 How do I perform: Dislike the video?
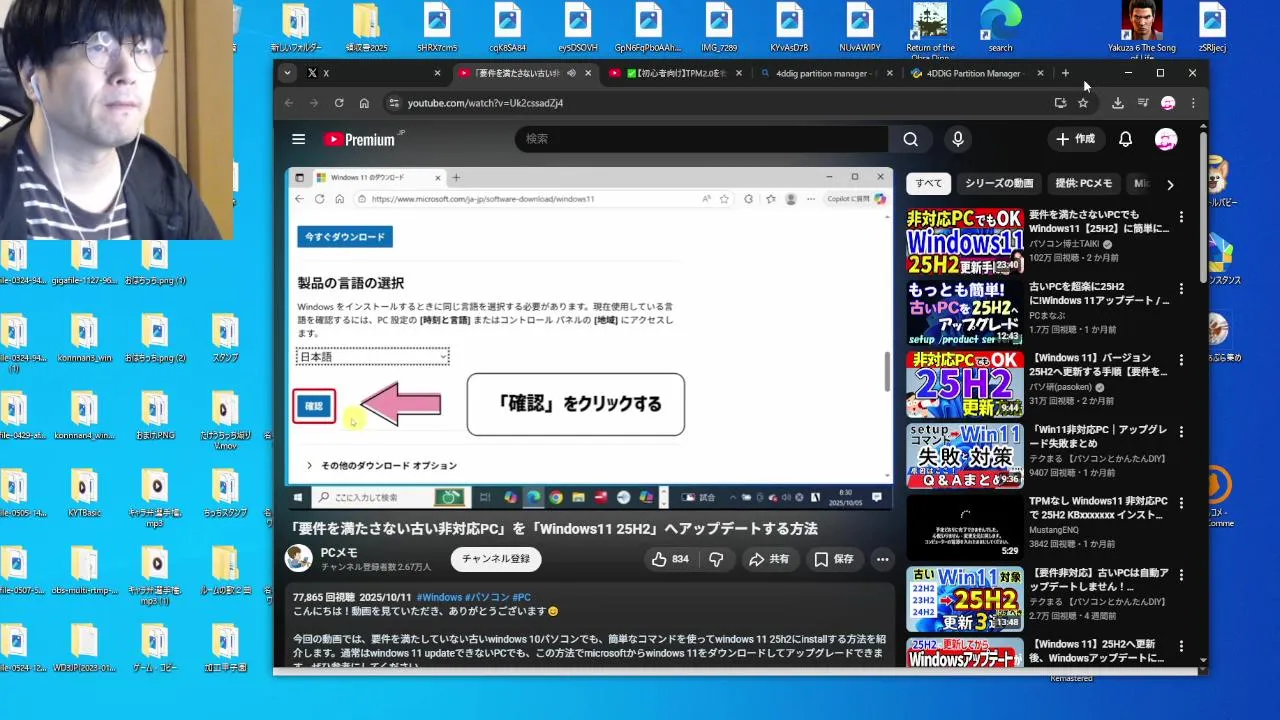tap(716, 559)
